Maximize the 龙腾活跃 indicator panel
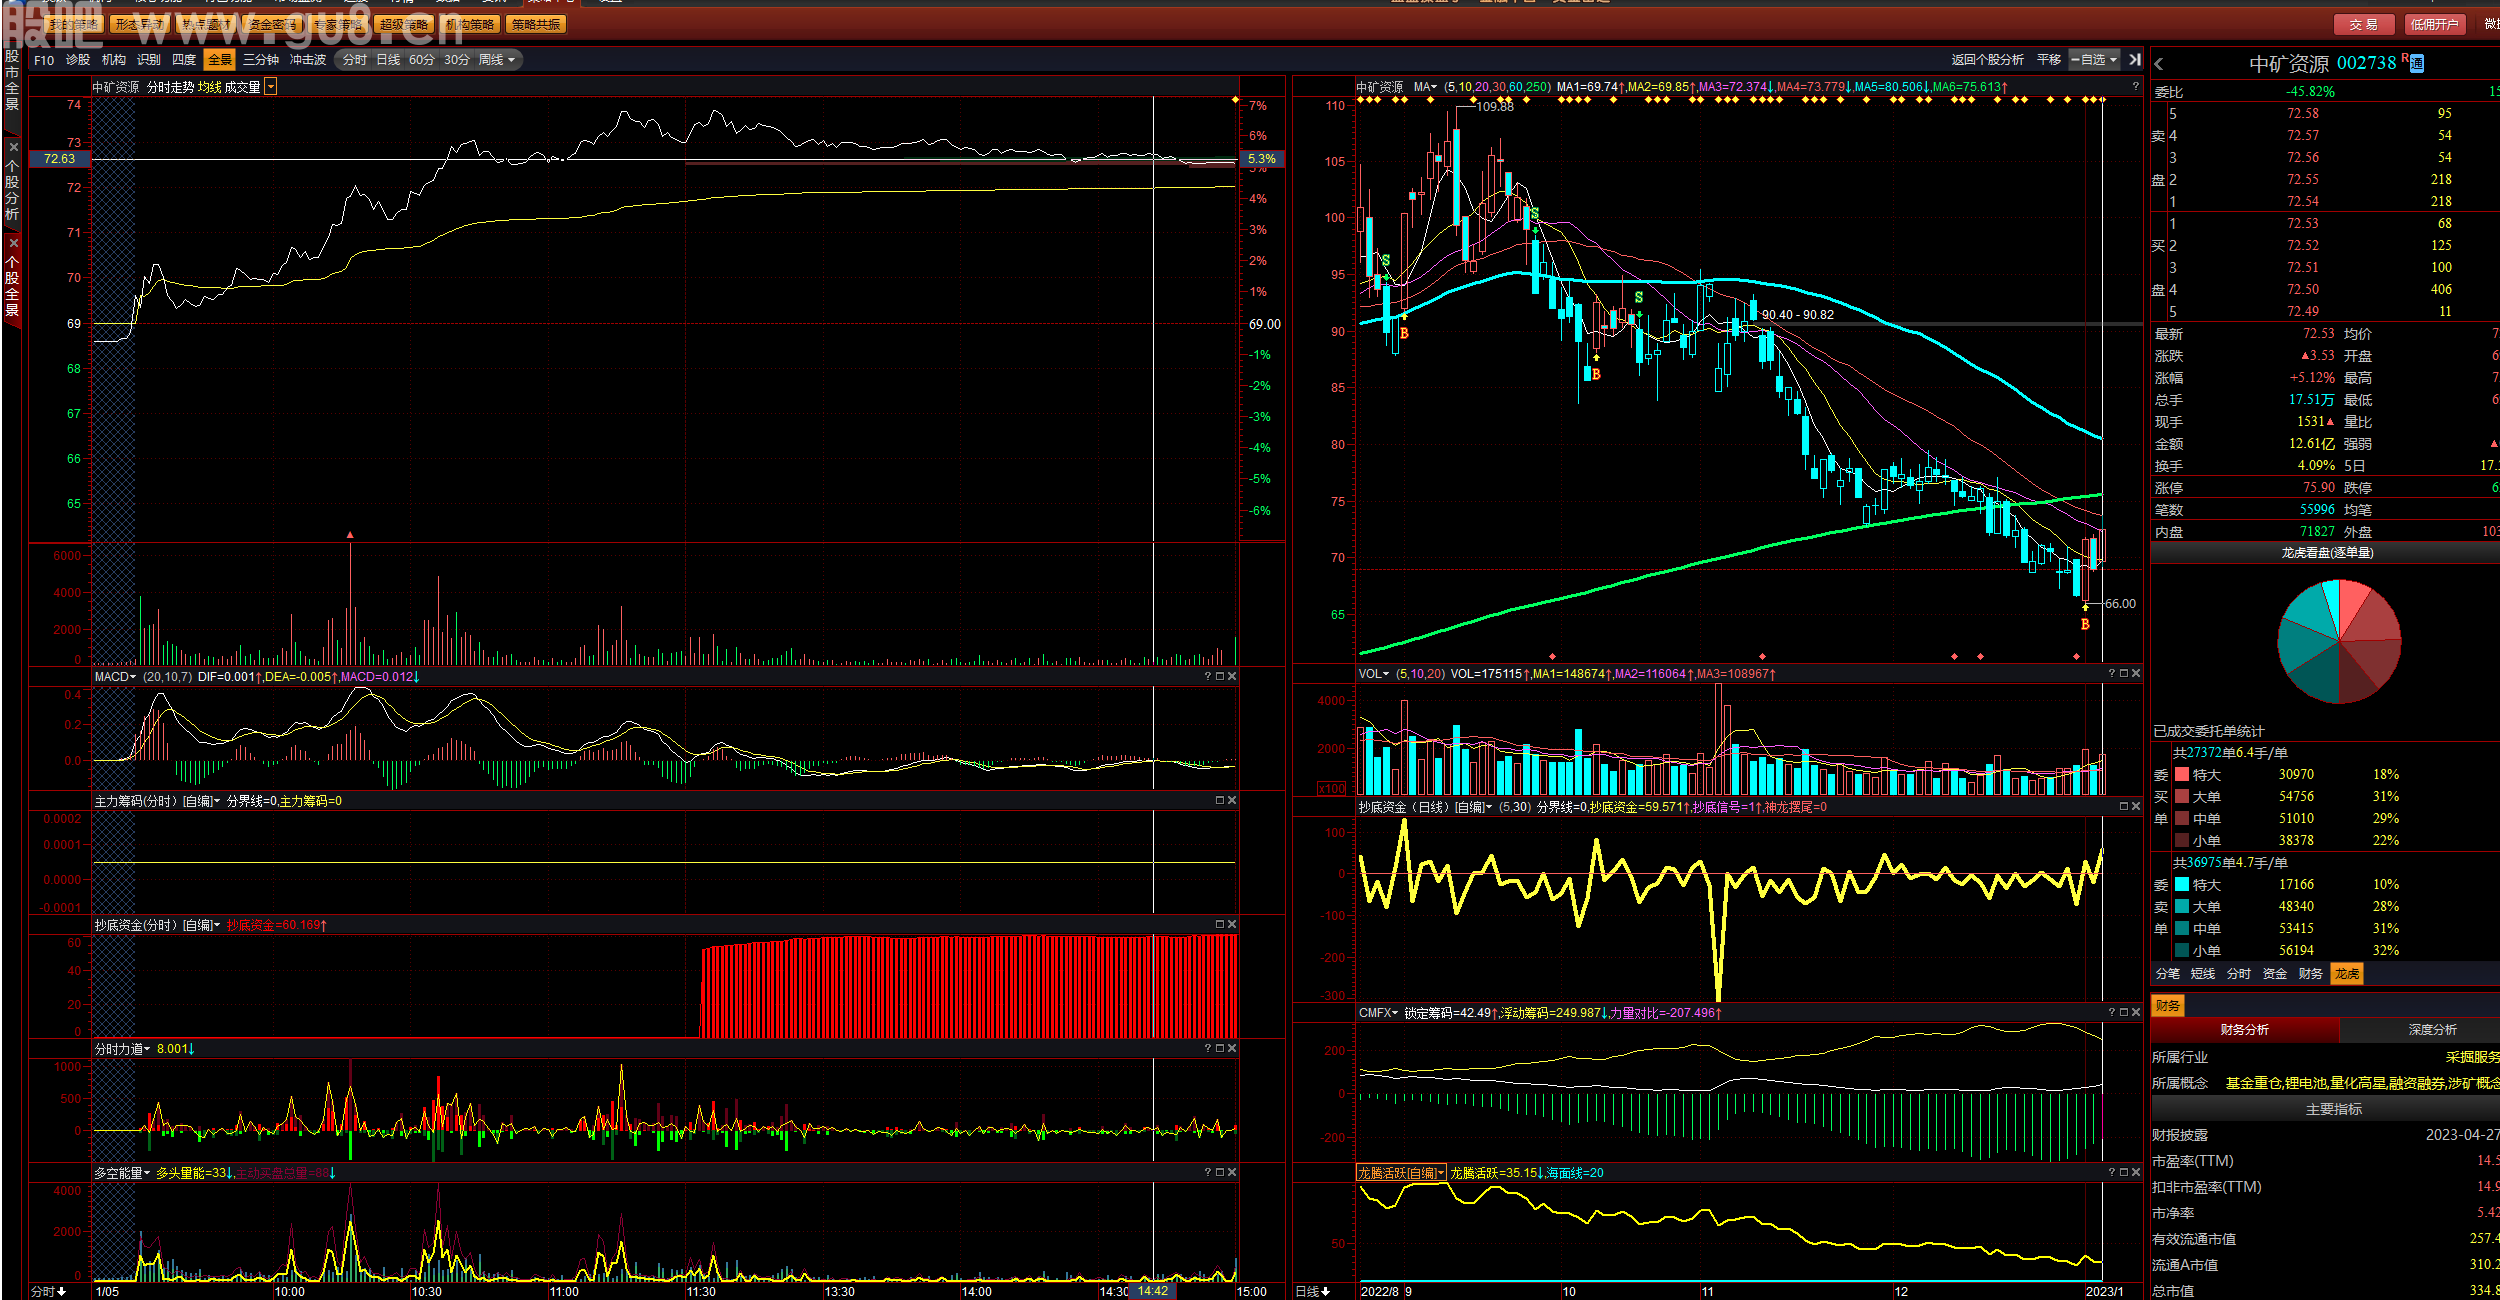 tap(2124, 1173)
